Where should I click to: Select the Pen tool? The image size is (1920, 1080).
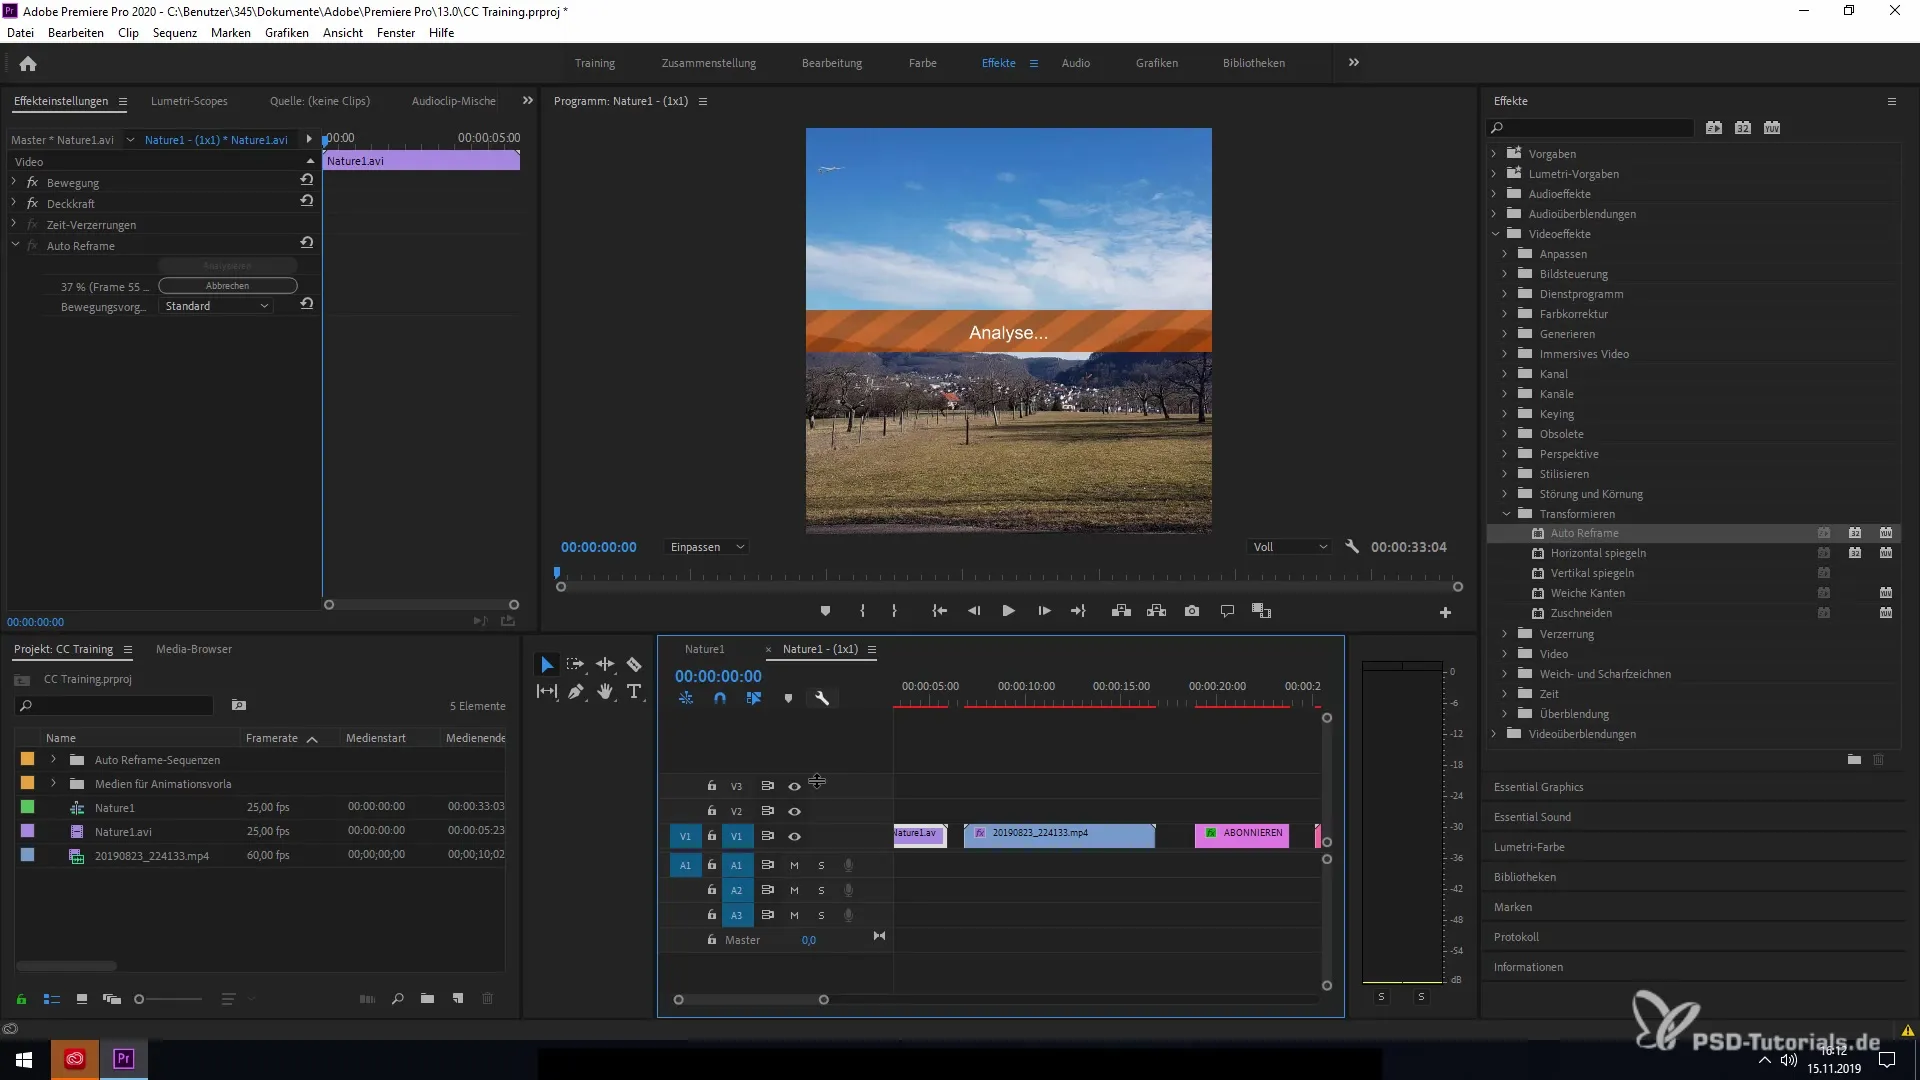pos(576,691)
